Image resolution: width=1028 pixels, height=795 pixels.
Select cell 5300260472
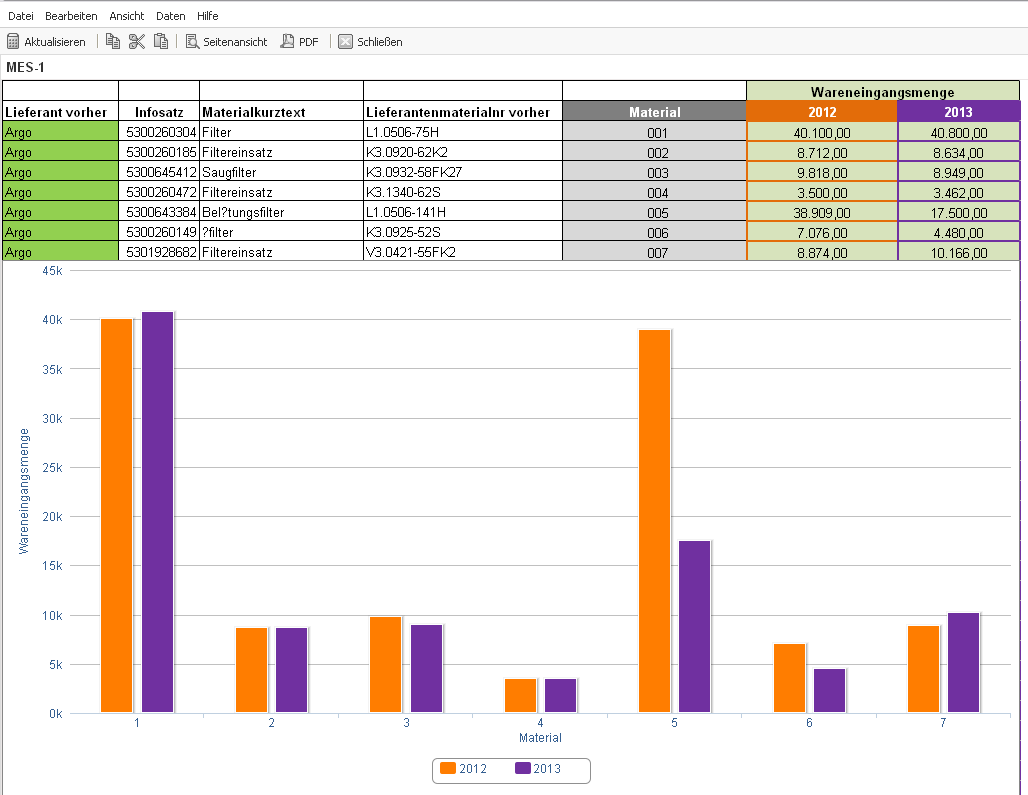coord(159,192)
